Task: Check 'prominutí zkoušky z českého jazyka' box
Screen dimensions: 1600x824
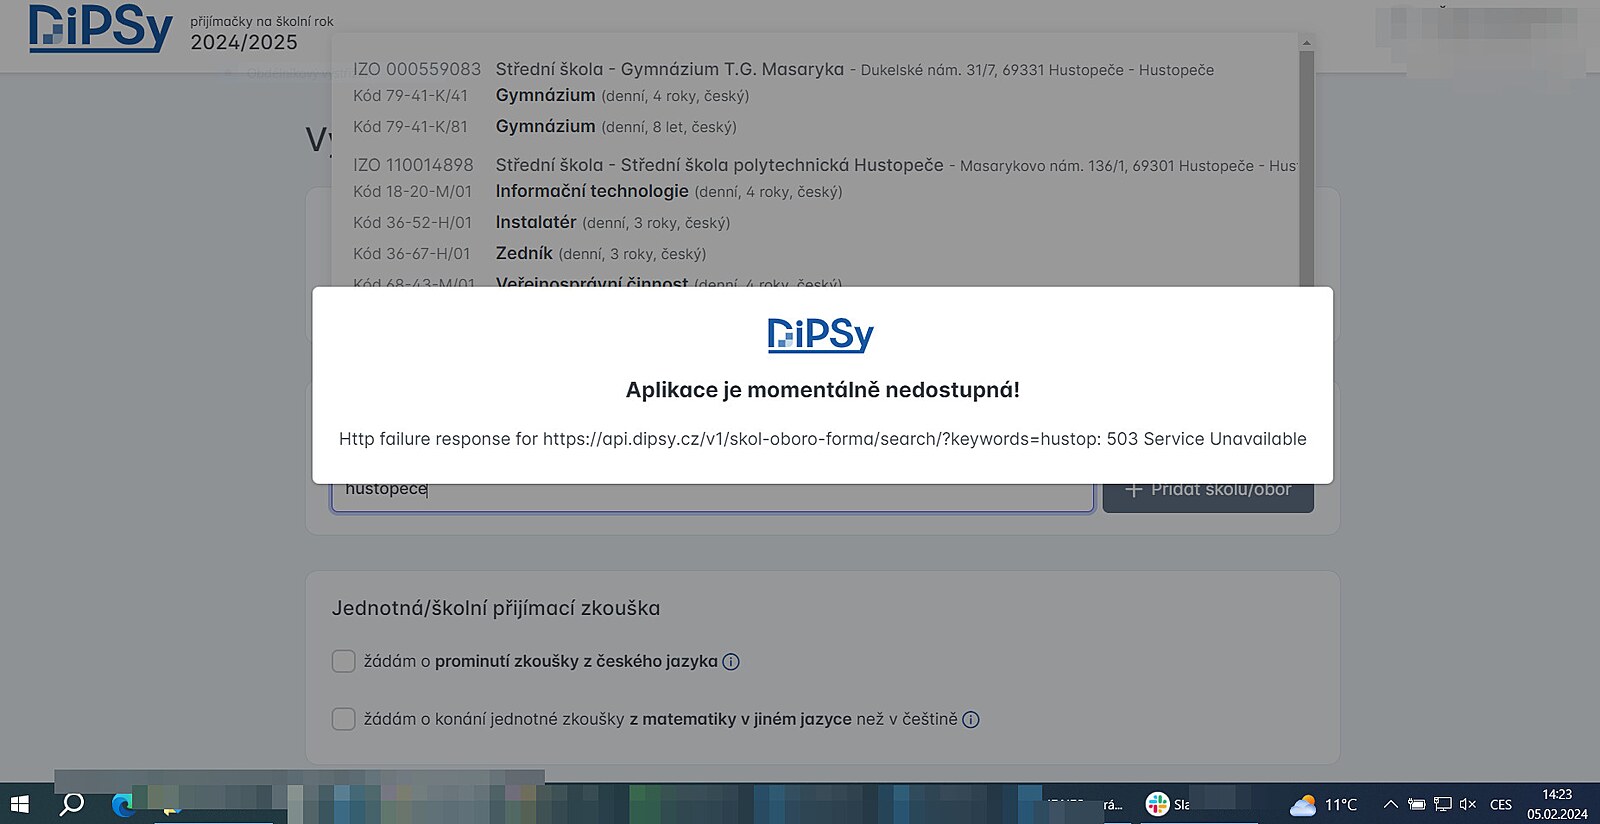Action: (x=344, y=662)
